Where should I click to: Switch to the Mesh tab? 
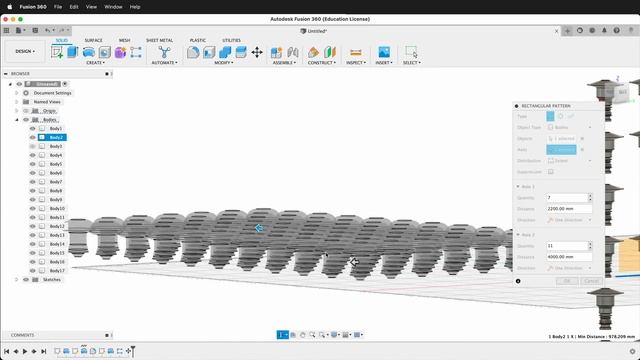124,40
